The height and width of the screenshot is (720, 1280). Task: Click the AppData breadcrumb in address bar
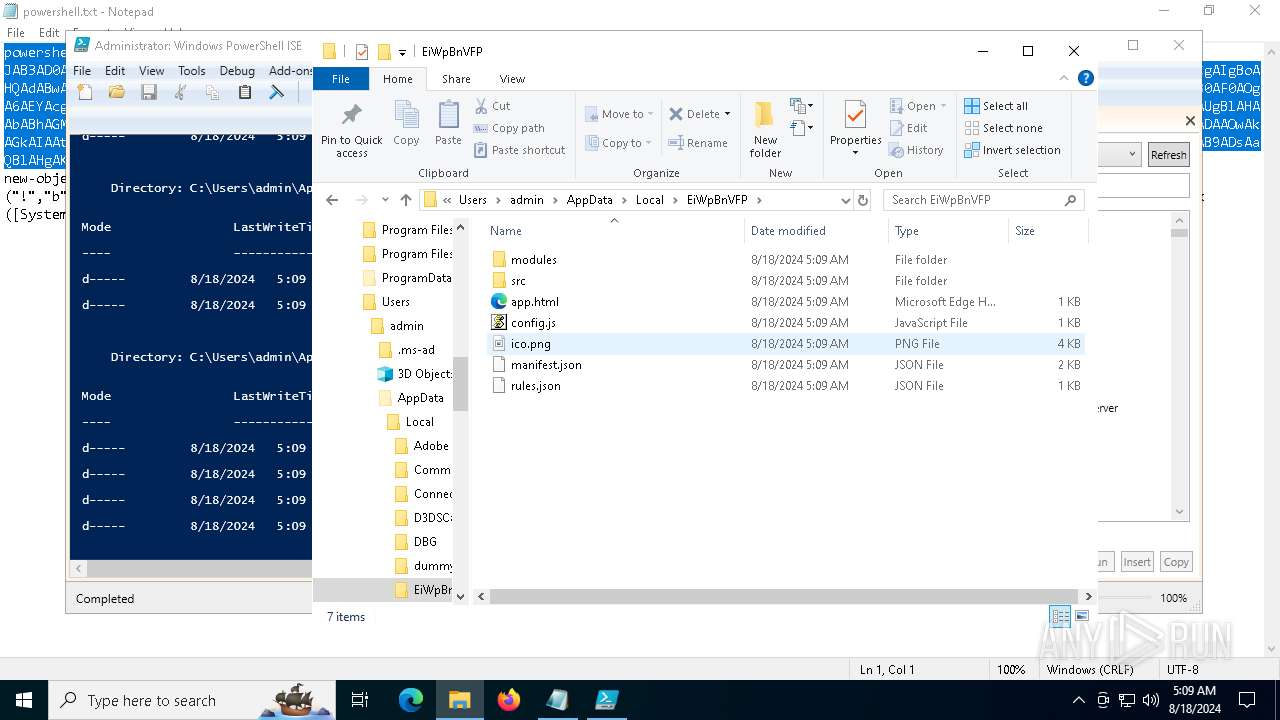coord(589,200)
